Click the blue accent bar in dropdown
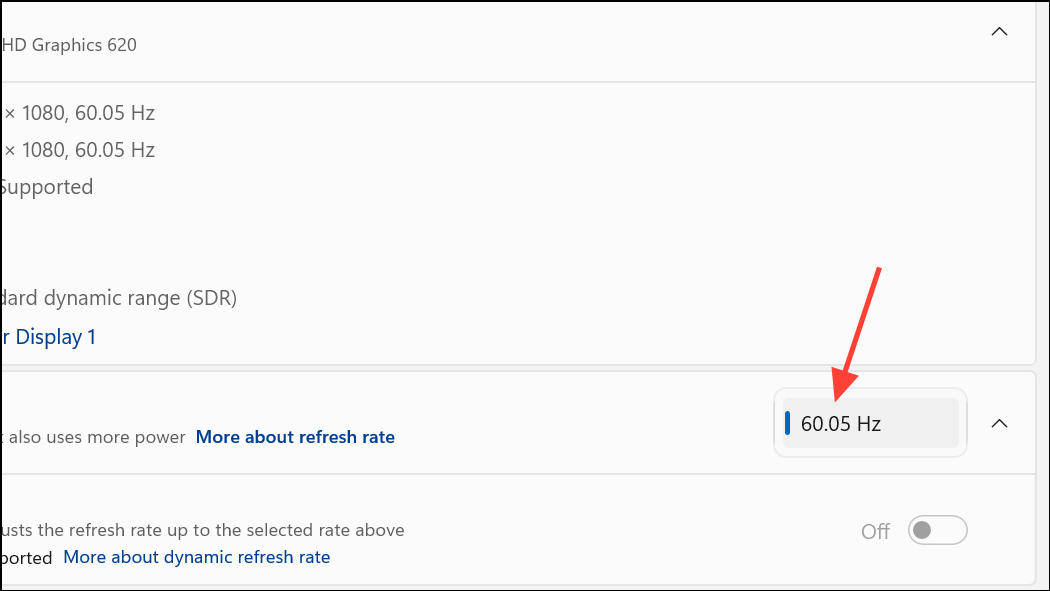This screenshot has width=1050, height=591. (787, 423)
